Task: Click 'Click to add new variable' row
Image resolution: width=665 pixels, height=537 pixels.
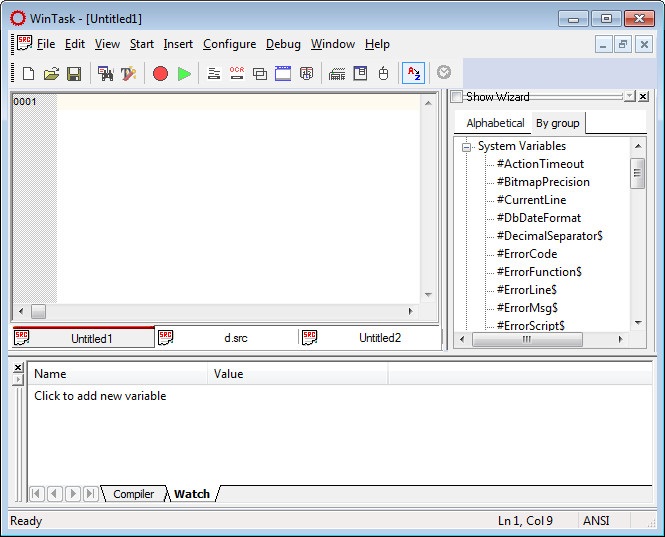Action: 100,396
